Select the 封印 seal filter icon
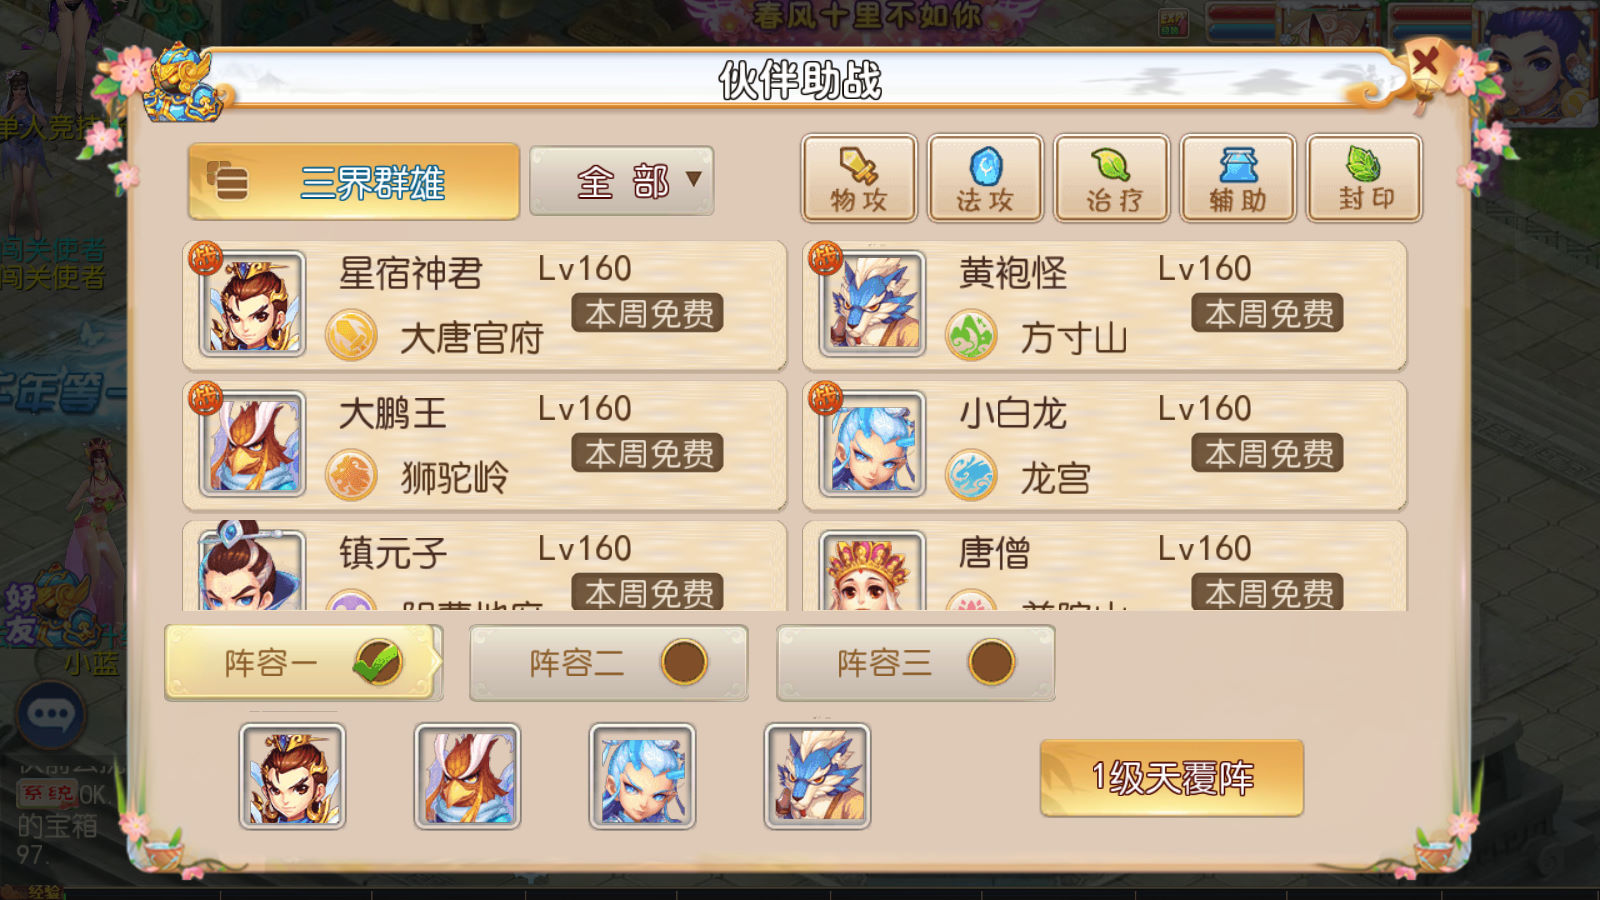Viewport: 1600px width, 900px height. [x=1364, y=178]
